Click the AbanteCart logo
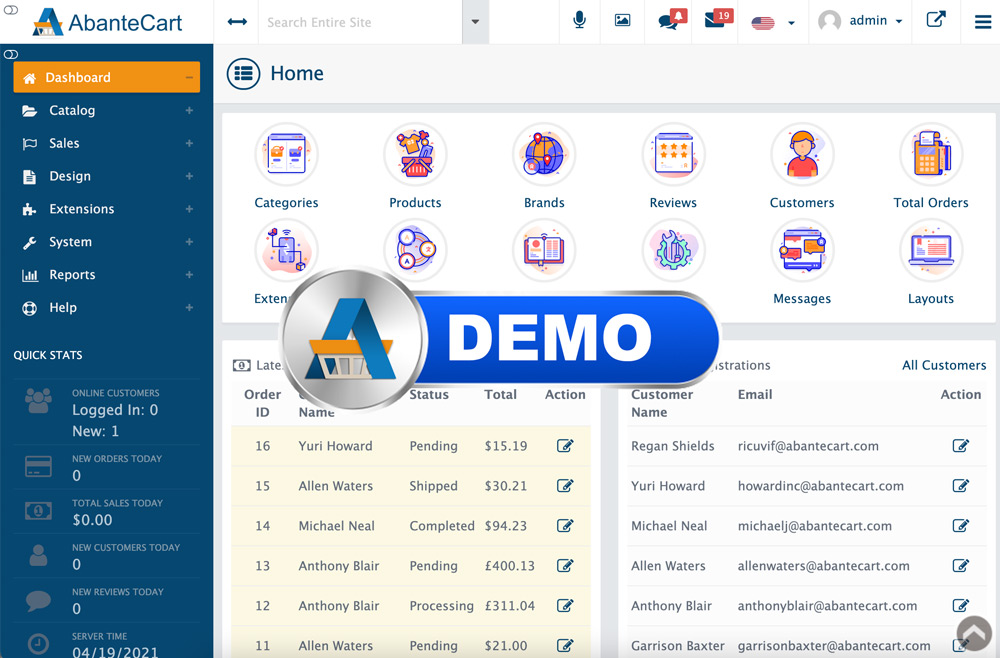 click(x=107, y=22)
